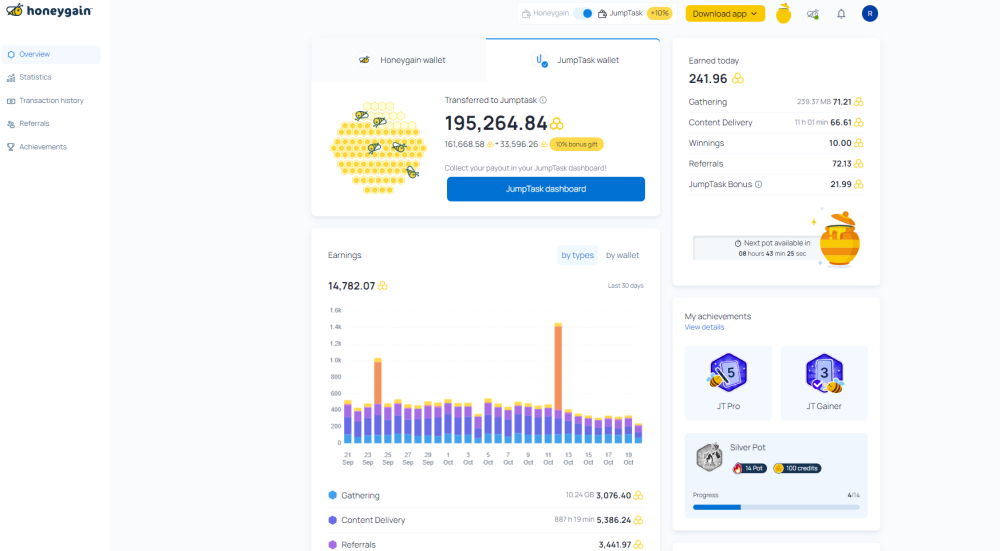The width and height of the screenshot is (1000, 551).
Task: Click the credits icon next to 195,264.84
Action: (557, 123)
